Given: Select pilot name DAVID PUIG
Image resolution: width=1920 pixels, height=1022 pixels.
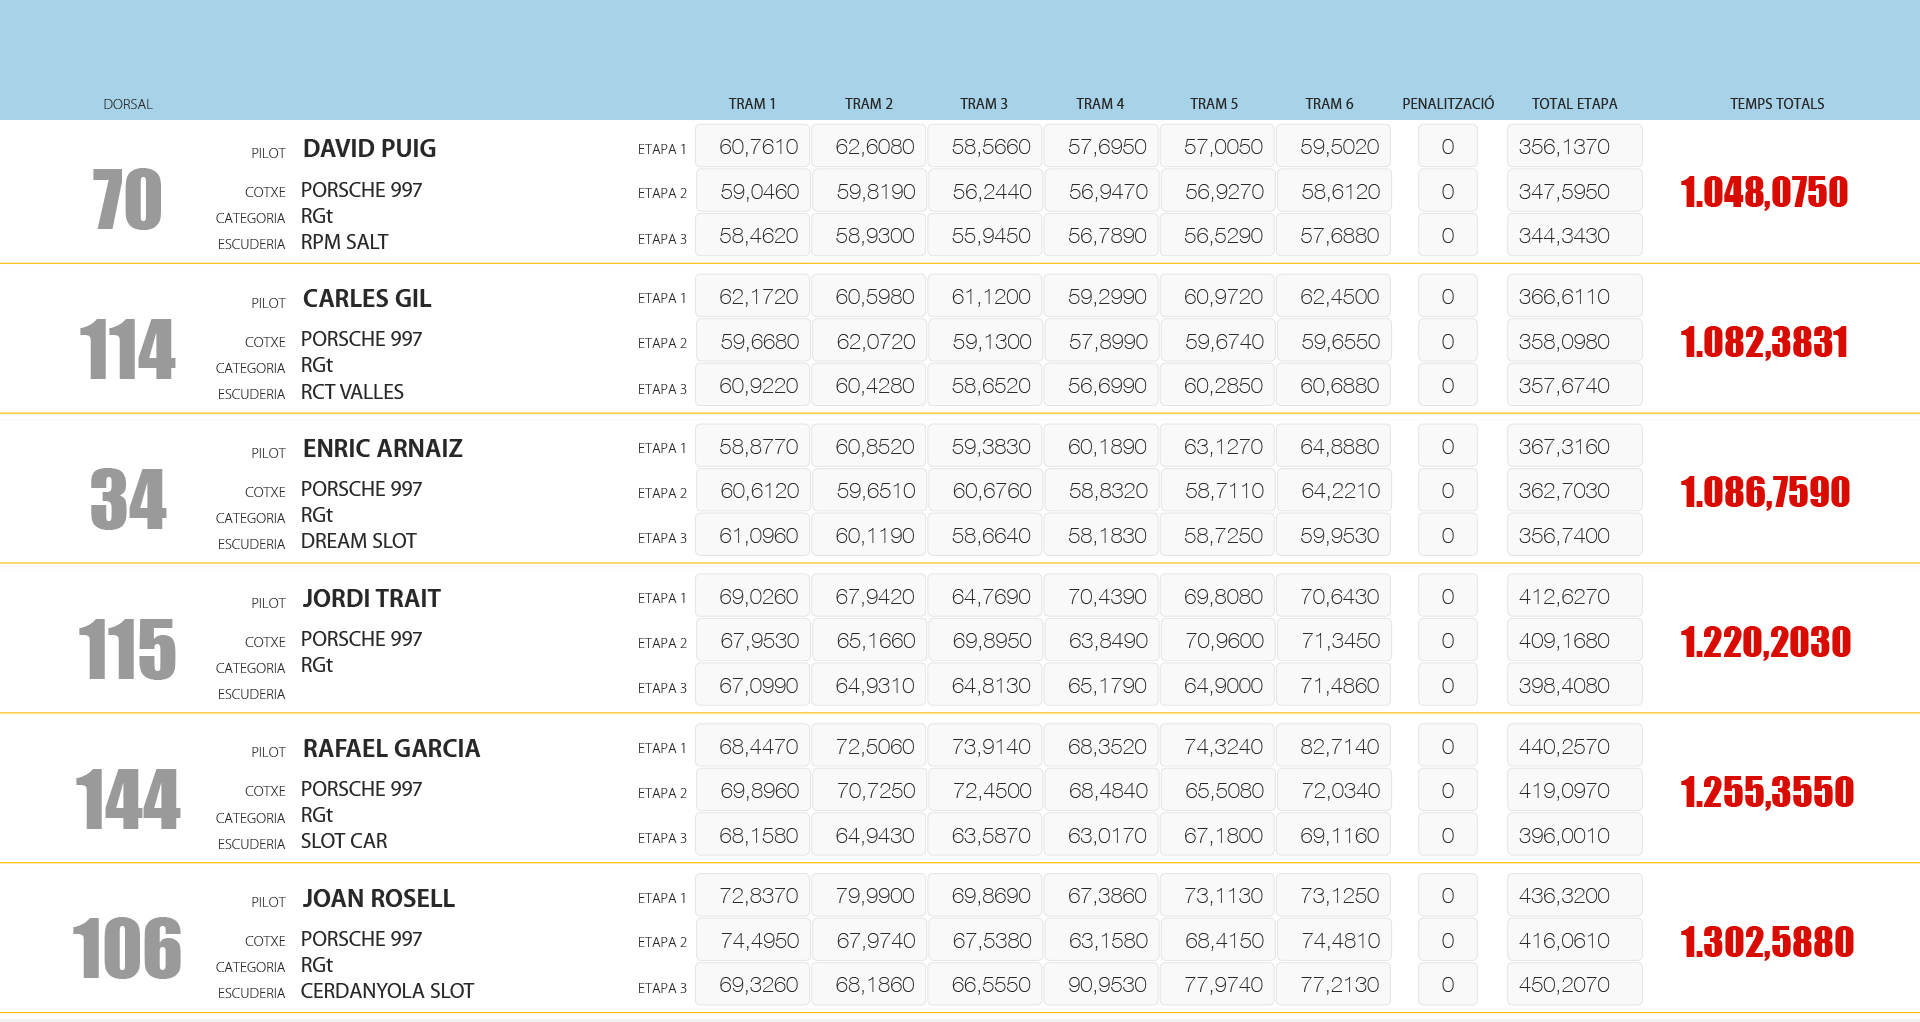Looking at the screenshot, I should [369, 149].
